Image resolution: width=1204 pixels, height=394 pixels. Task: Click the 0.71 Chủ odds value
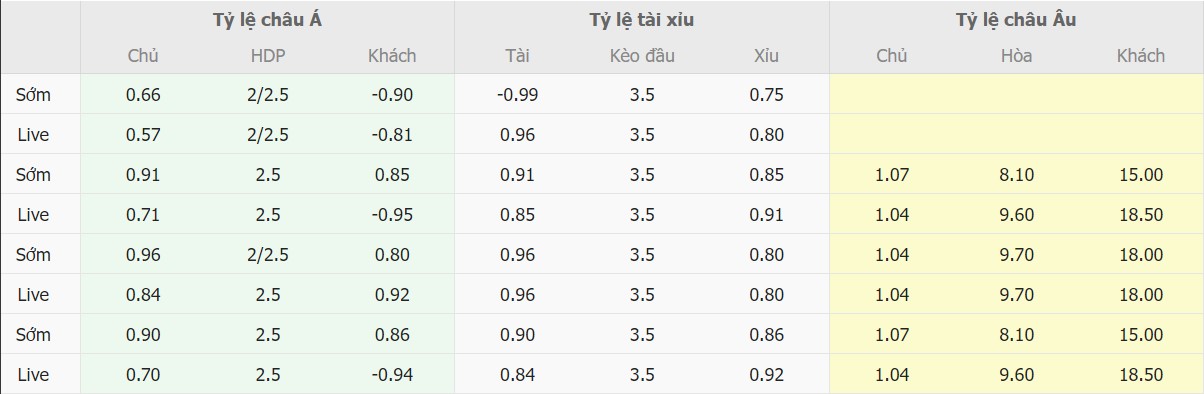click(x=143, y=215)
